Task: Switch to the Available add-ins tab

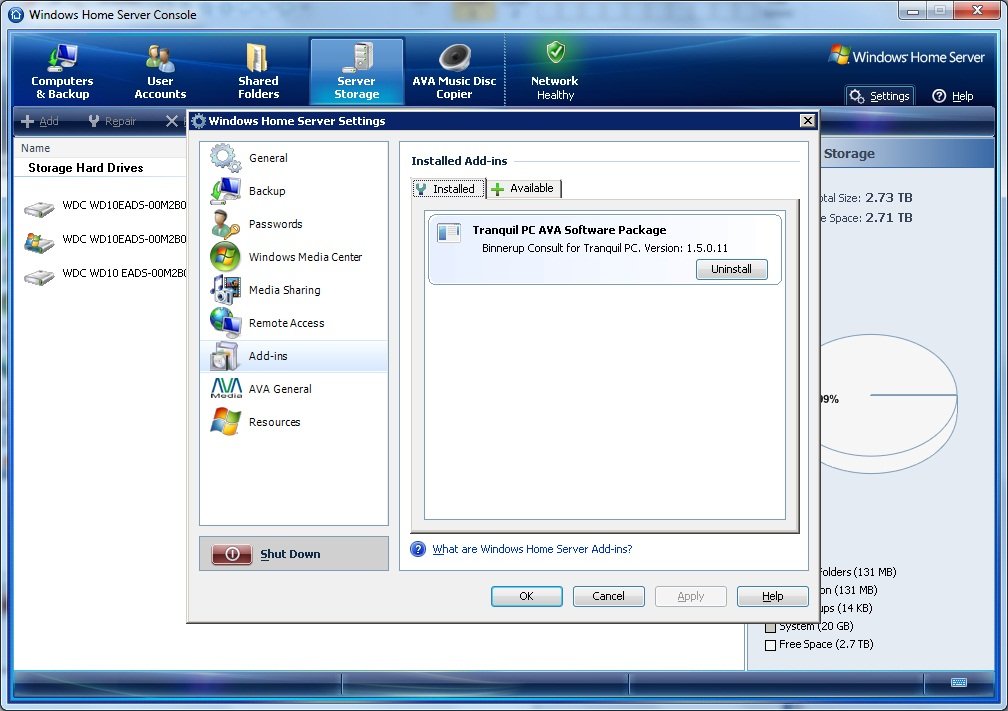Action: pyautogui.click(x=524, y=188)
